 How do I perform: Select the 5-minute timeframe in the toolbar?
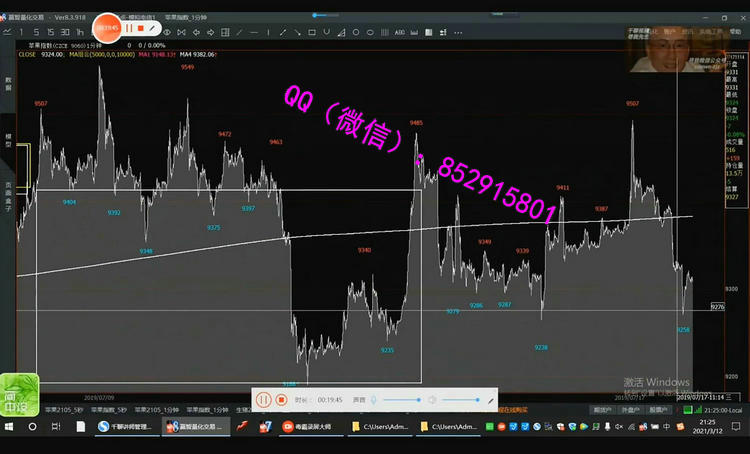coord(36,32)
